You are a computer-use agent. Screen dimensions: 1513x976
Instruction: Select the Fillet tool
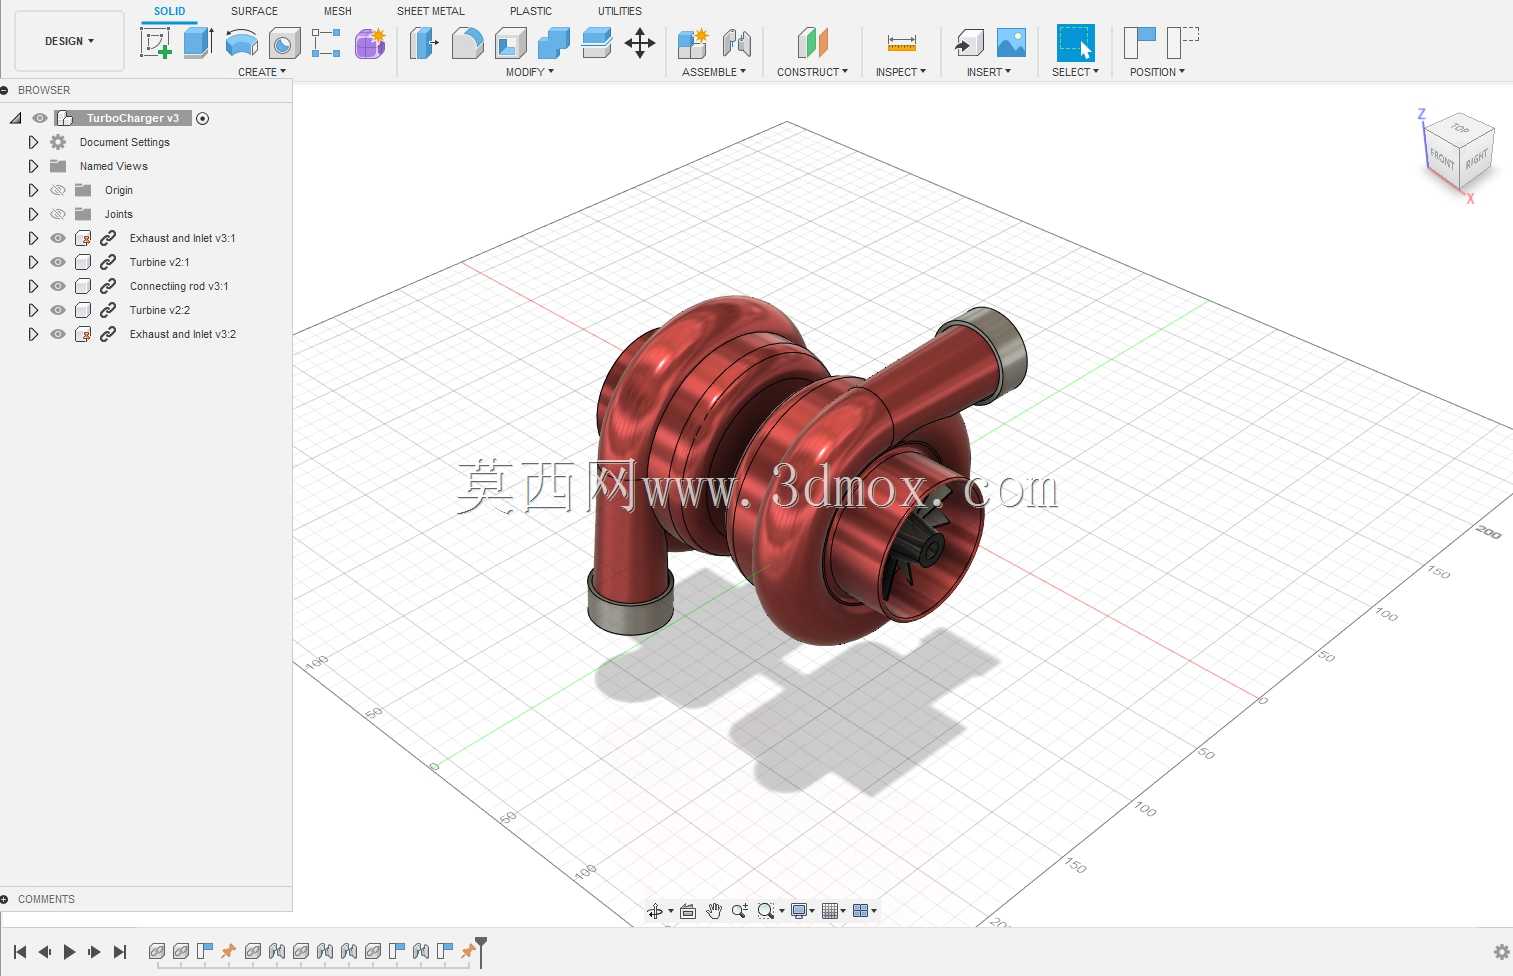467,43
